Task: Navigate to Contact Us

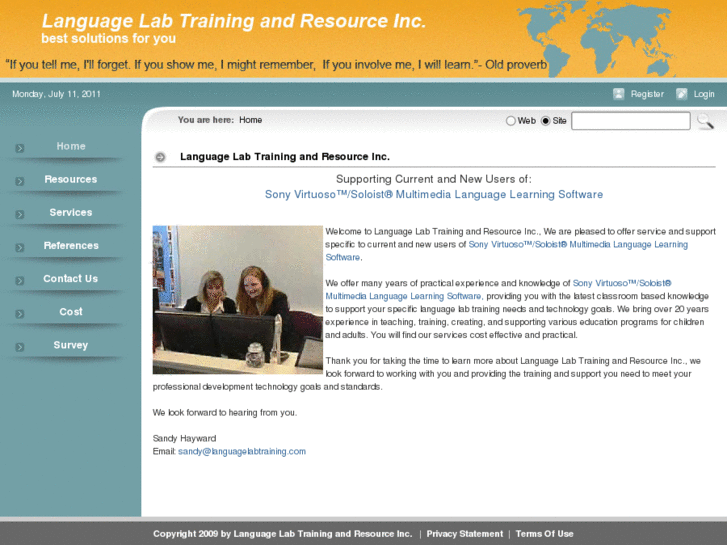Action: 70,279
